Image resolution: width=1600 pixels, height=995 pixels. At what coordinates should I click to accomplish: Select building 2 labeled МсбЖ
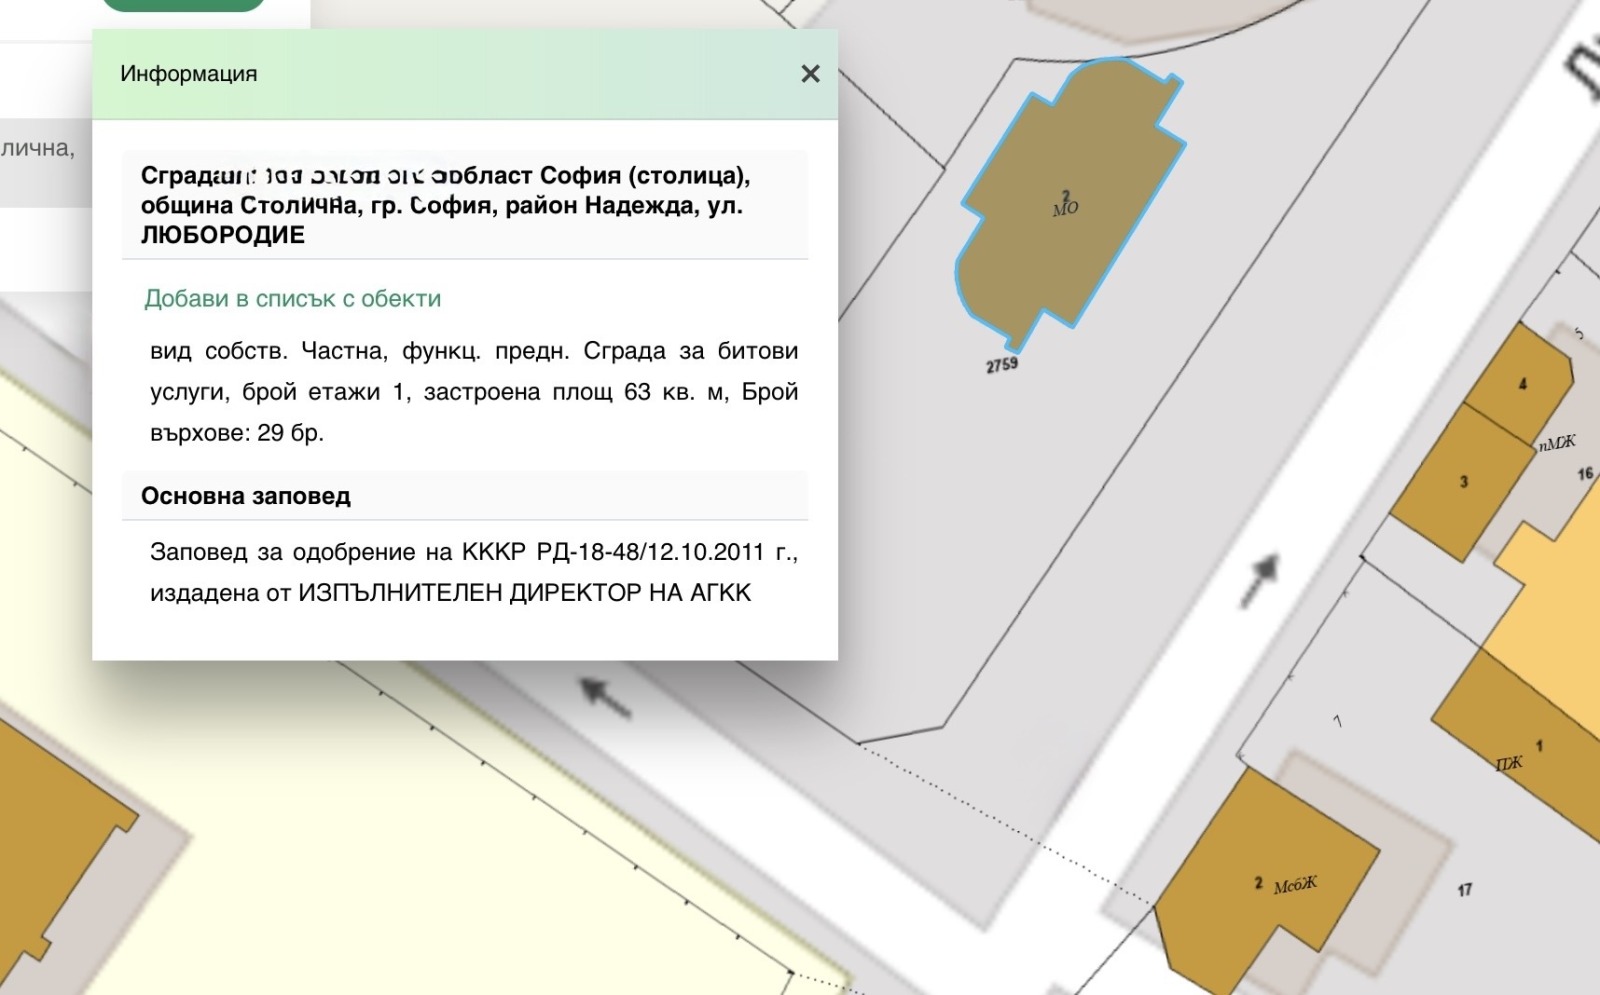click(x=1270, y=885)
